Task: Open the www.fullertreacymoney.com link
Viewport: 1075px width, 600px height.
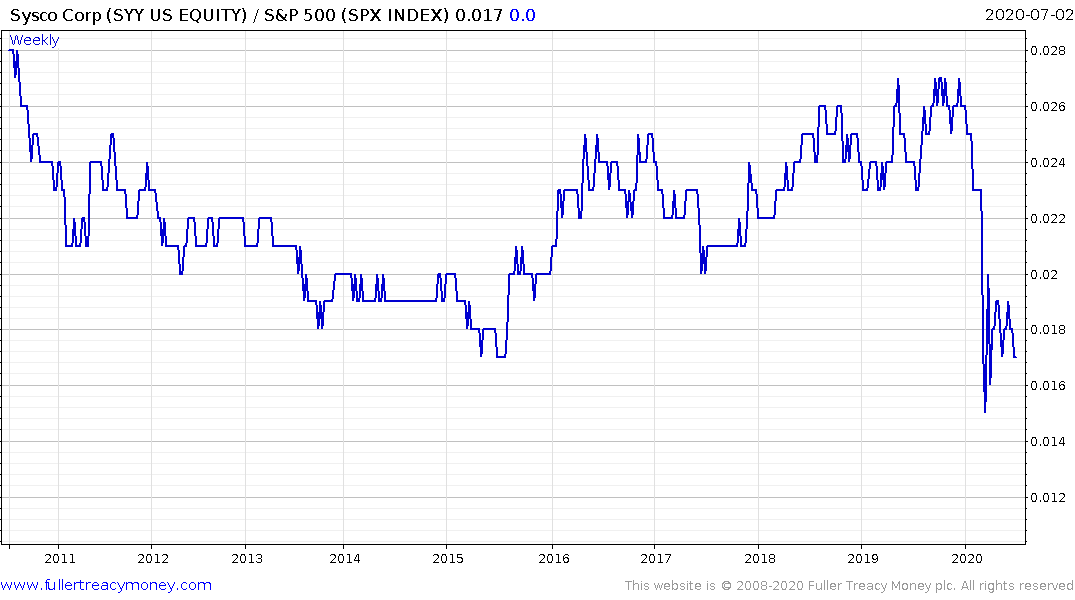Action: point(106,585)
